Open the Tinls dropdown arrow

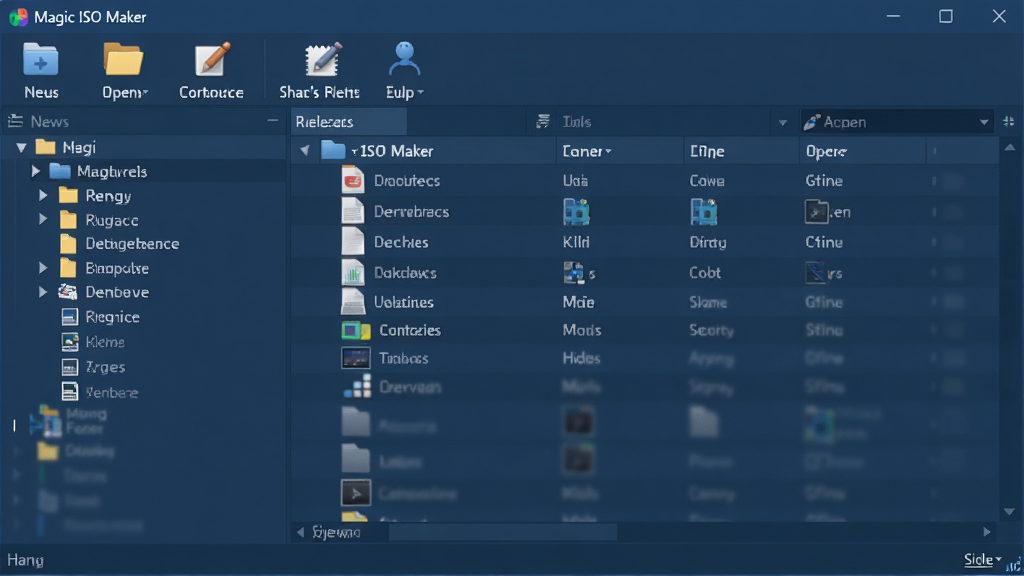[x=782, y=122]
